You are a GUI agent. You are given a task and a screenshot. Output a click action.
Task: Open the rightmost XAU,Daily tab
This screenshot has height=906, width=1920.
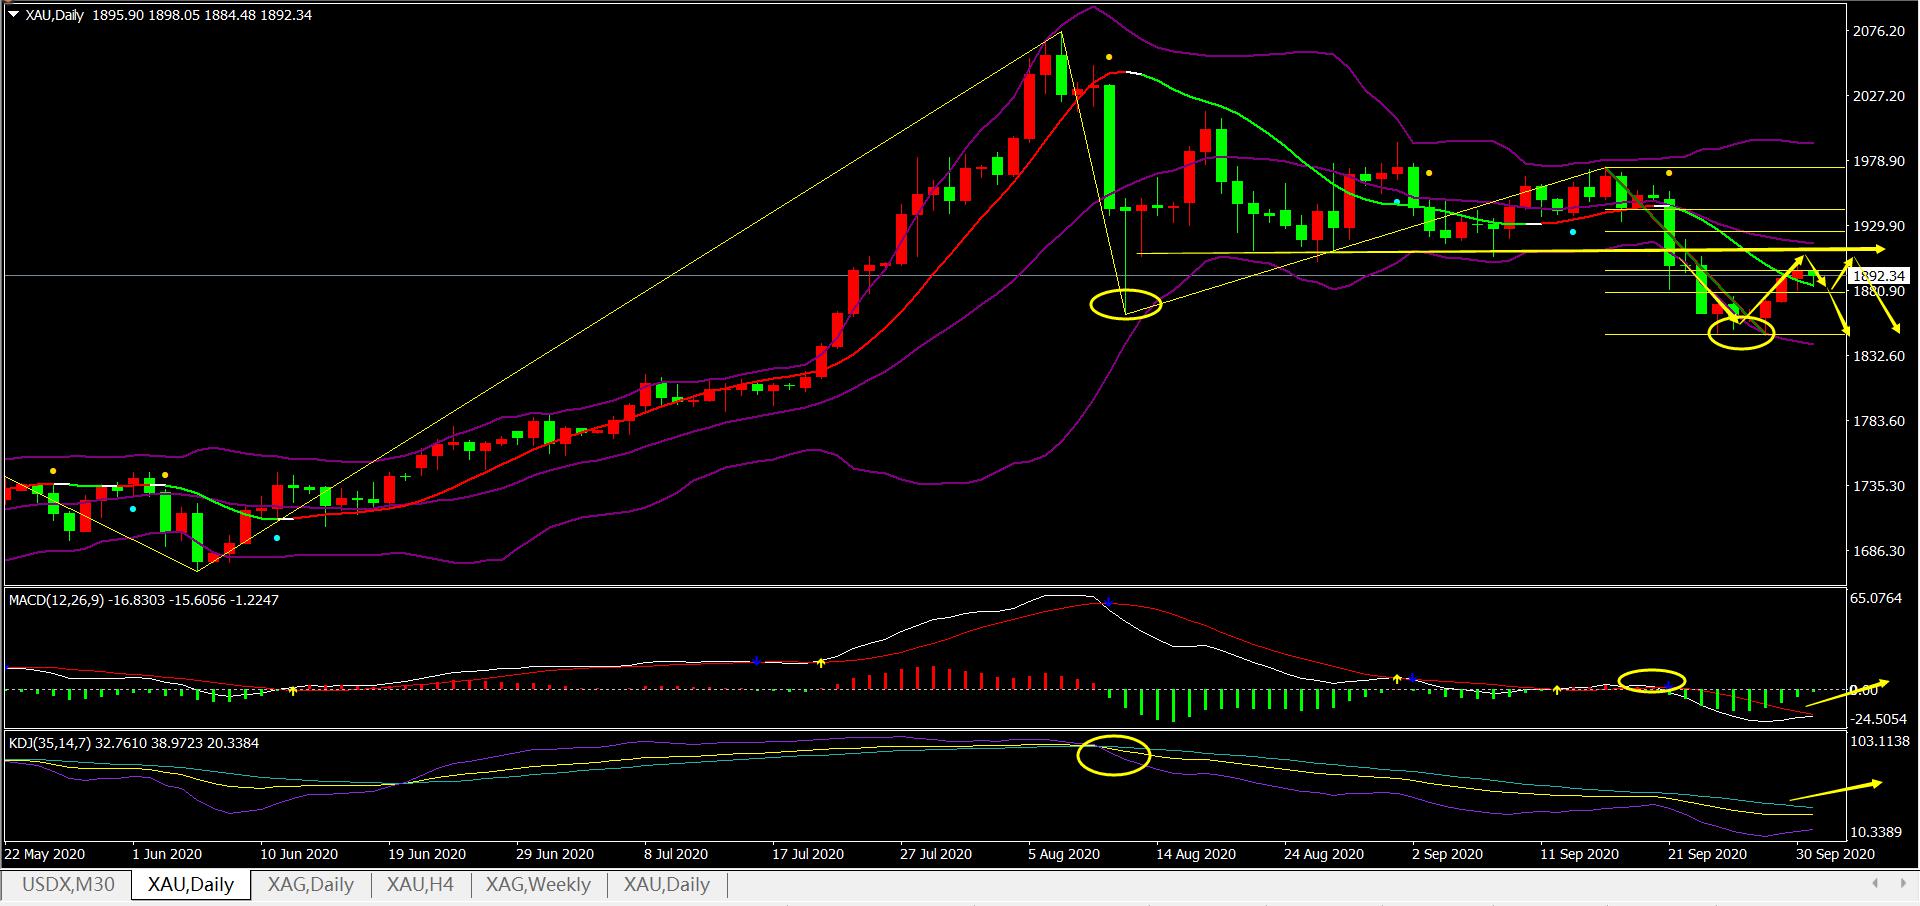click(666, 885)
